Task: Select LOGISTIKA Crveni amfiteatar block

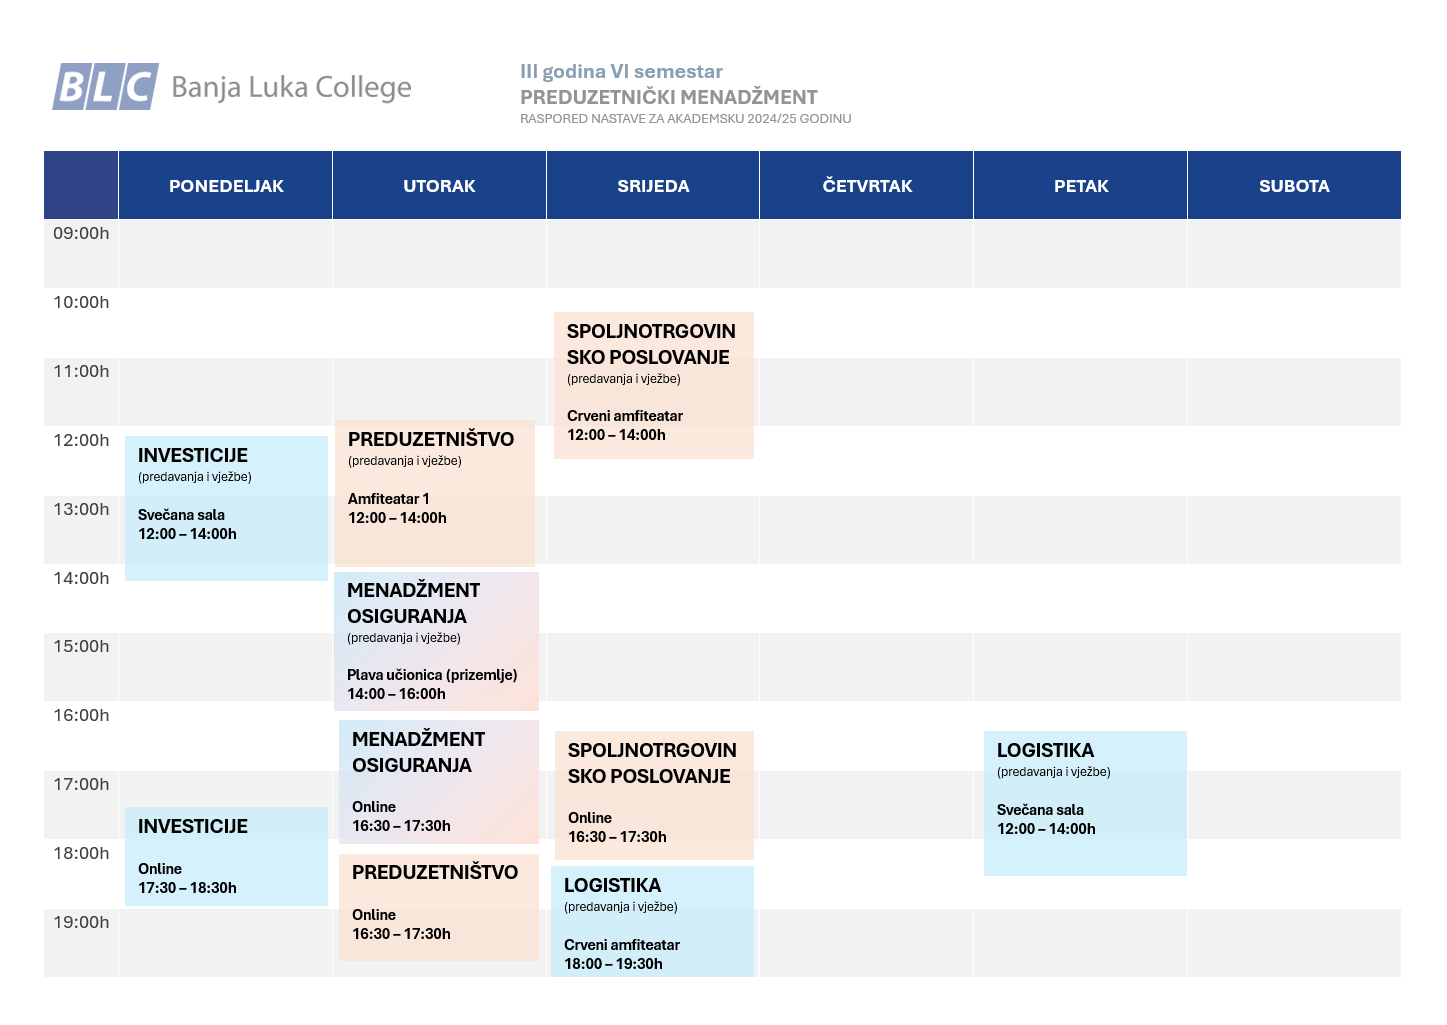Action: tap(652, 921)
